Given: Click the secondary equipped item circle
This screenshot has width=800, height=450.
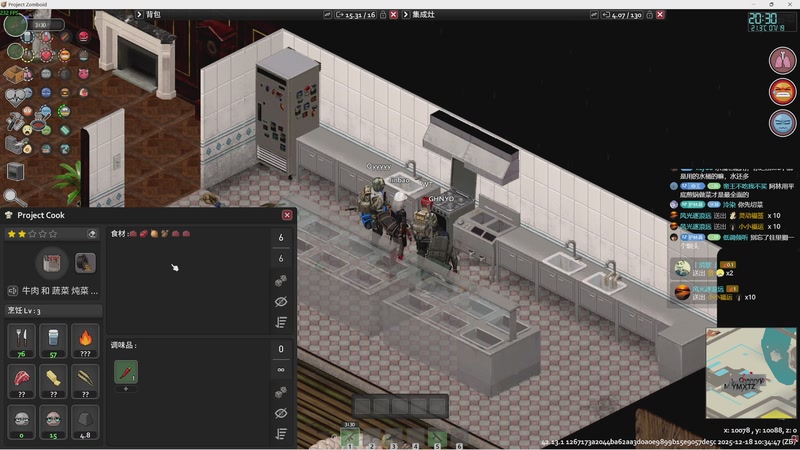Looking at the screenshot, I should (15, 51).
